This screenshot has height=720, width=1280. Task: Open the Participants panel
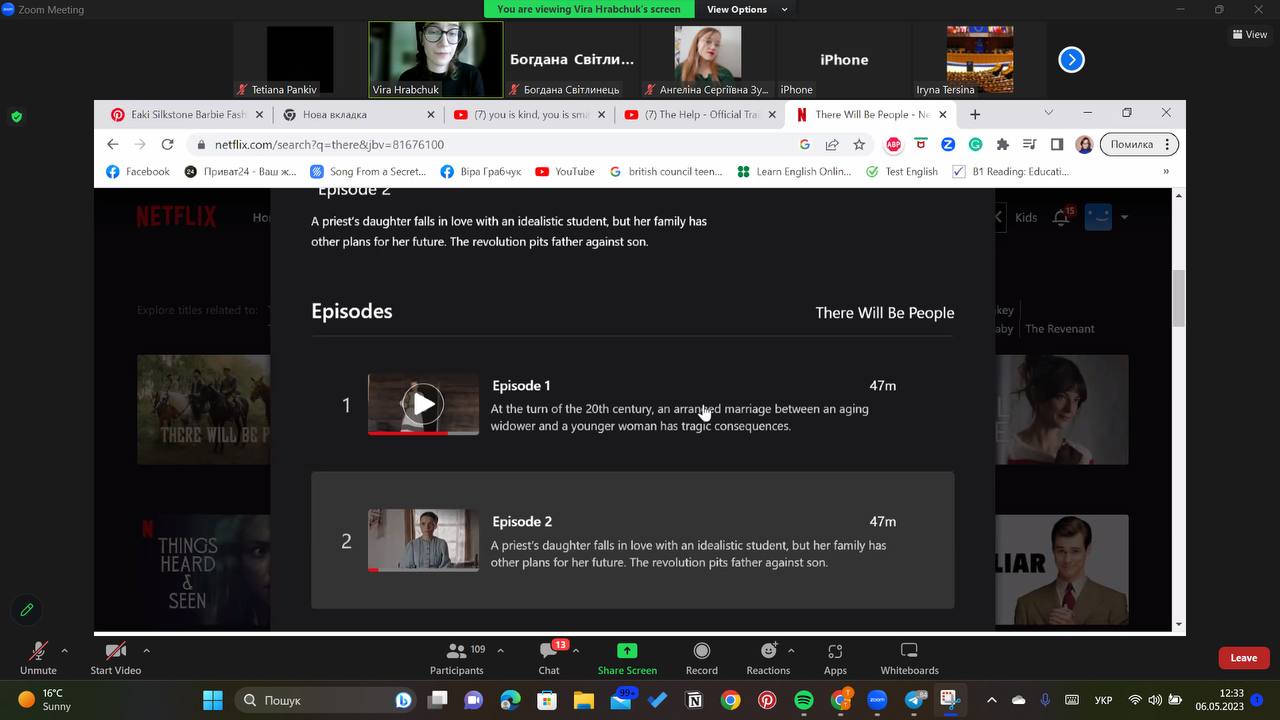click(456, 651)
